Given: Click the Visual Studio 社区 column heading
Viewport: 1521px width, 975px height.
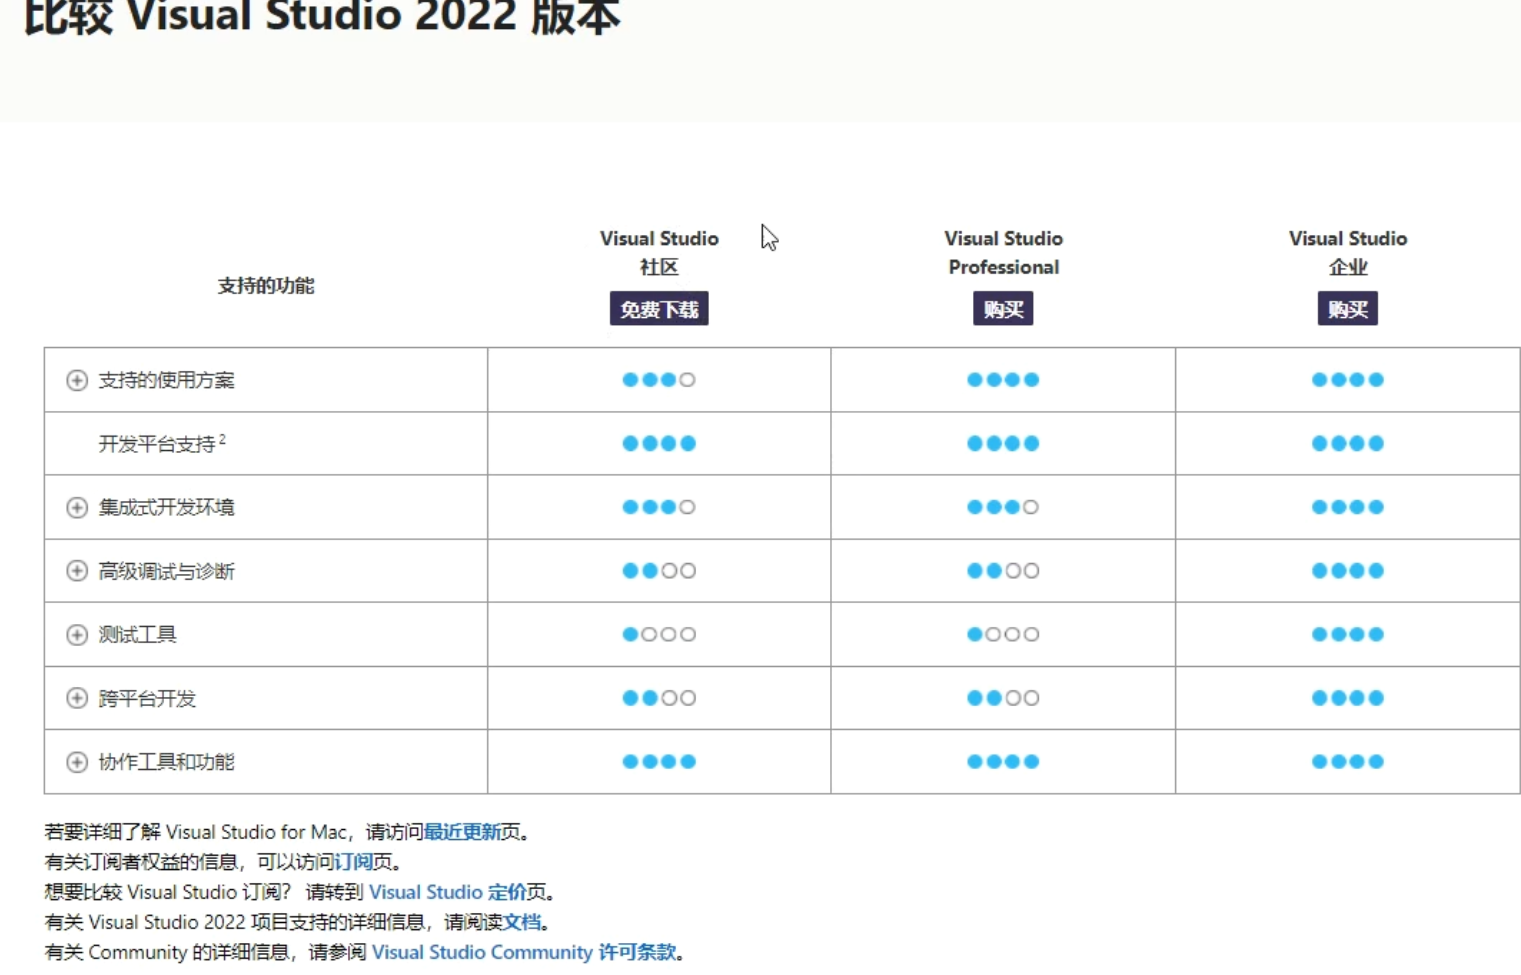Looking at the screenshot, I should click(659, 252).
